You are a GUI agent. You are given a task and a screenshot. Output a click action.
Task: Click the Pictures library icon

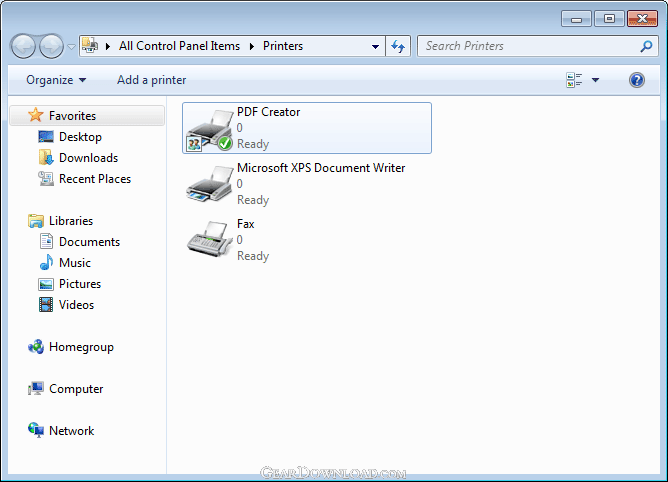point(46,284)
